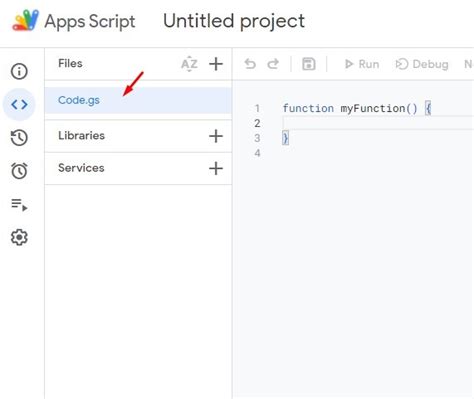Select the Code.gs file
The width and height of the screenshot is (474, 399).
(138, 100)
